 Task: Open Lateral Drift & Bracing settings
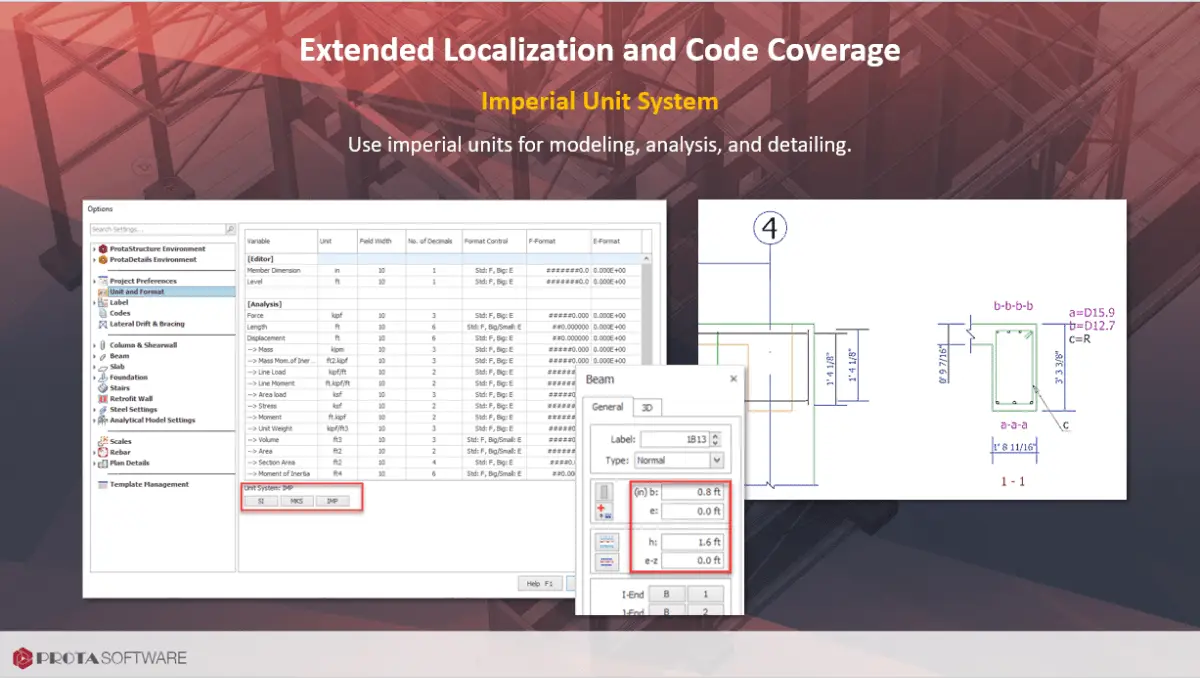pos(102,324)
